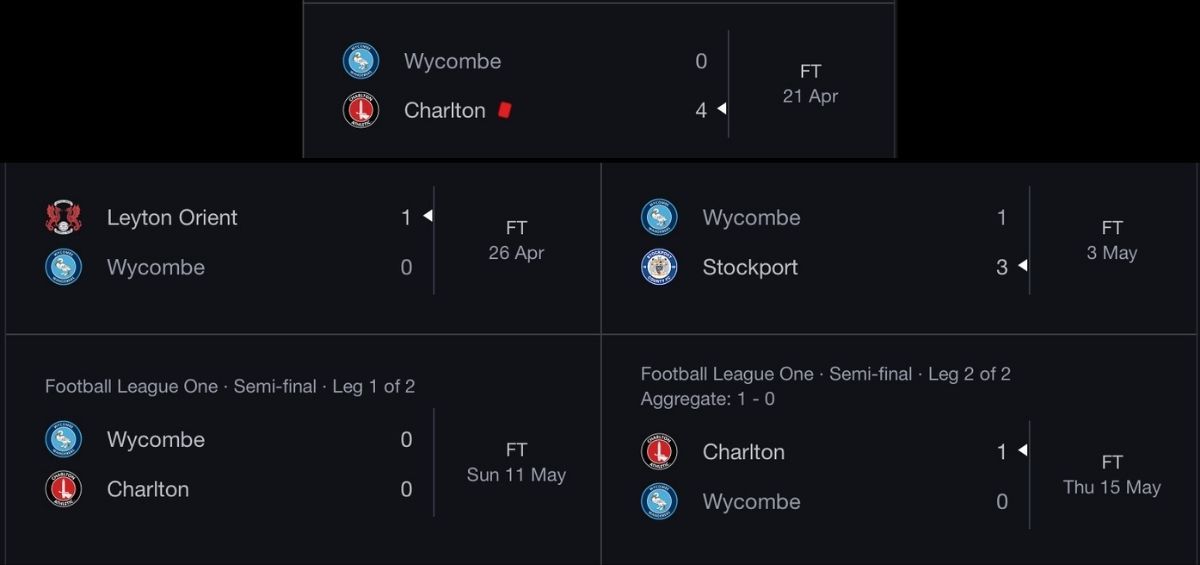Open the Semi-final Leg 2 of 2 header

(x=826, y=374)
